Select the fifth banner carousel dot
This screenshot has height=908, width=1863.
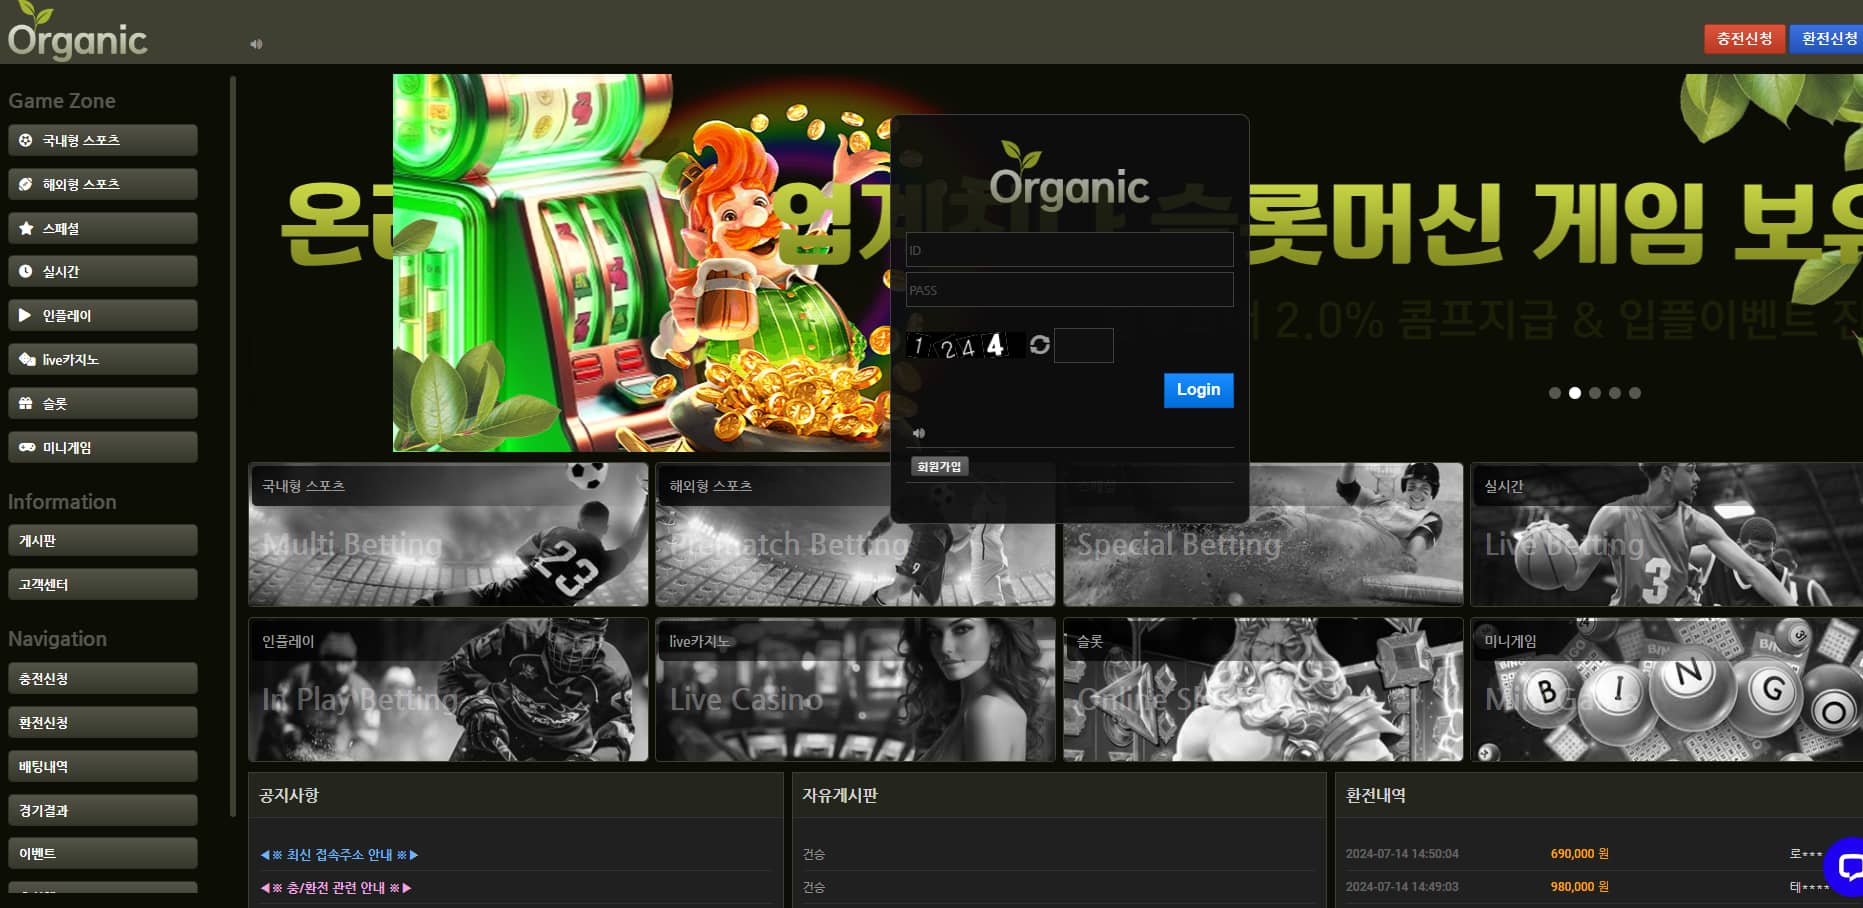click(1635, 393)
